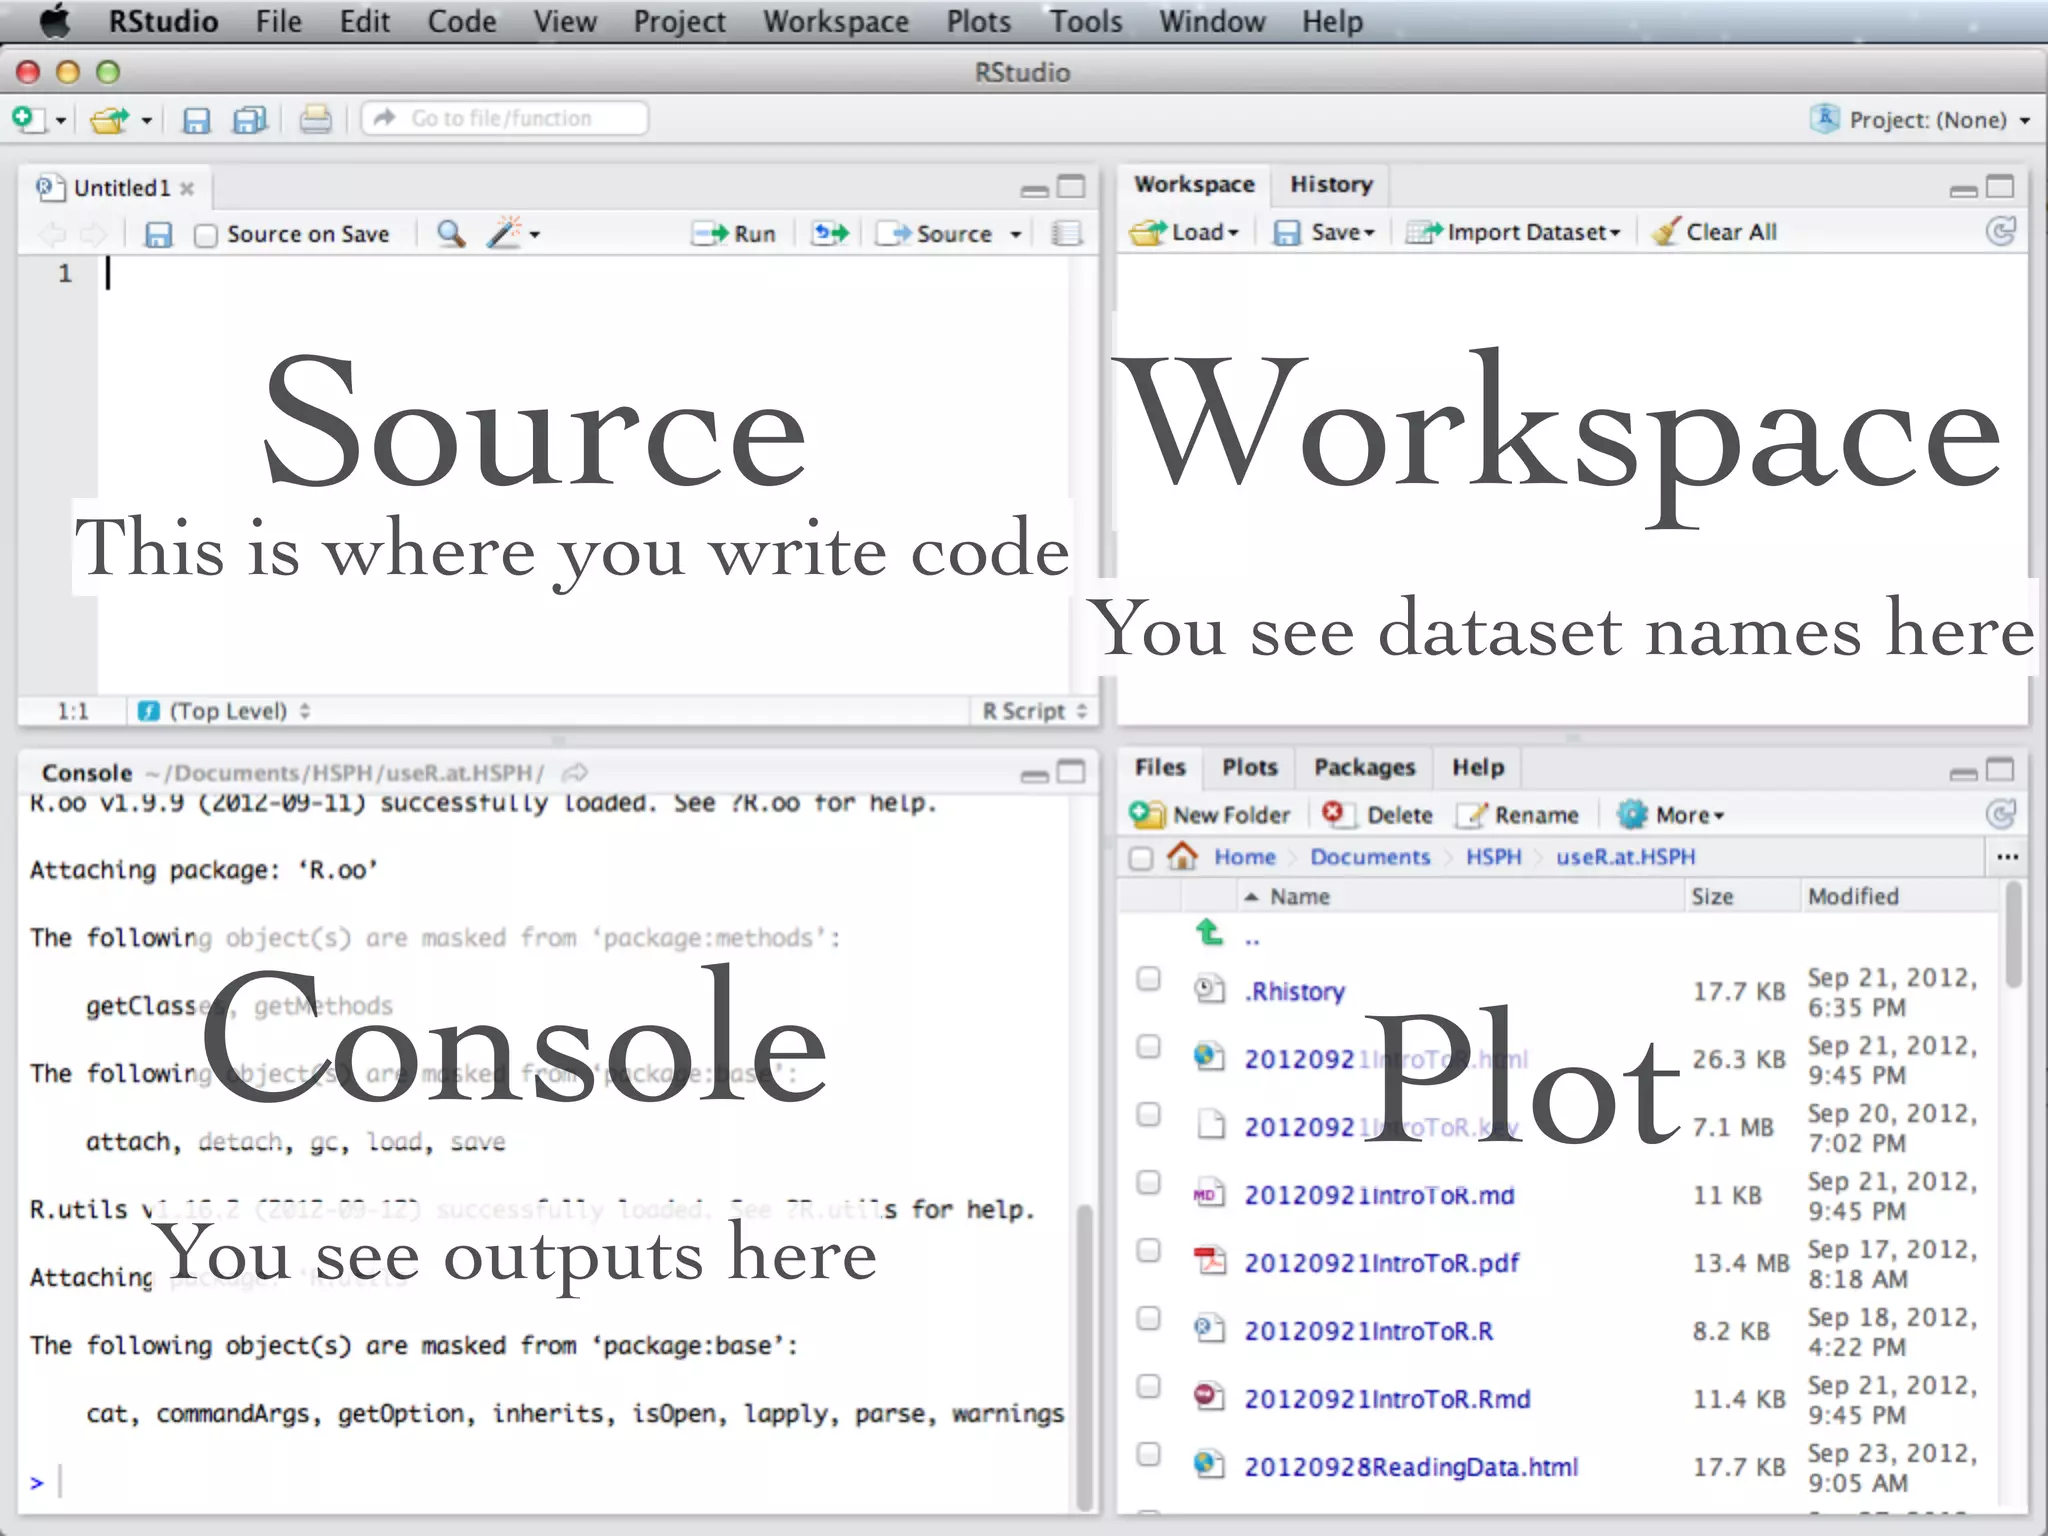
Task: Expand the New File dropdown arrow
Action: coord(60,121)
